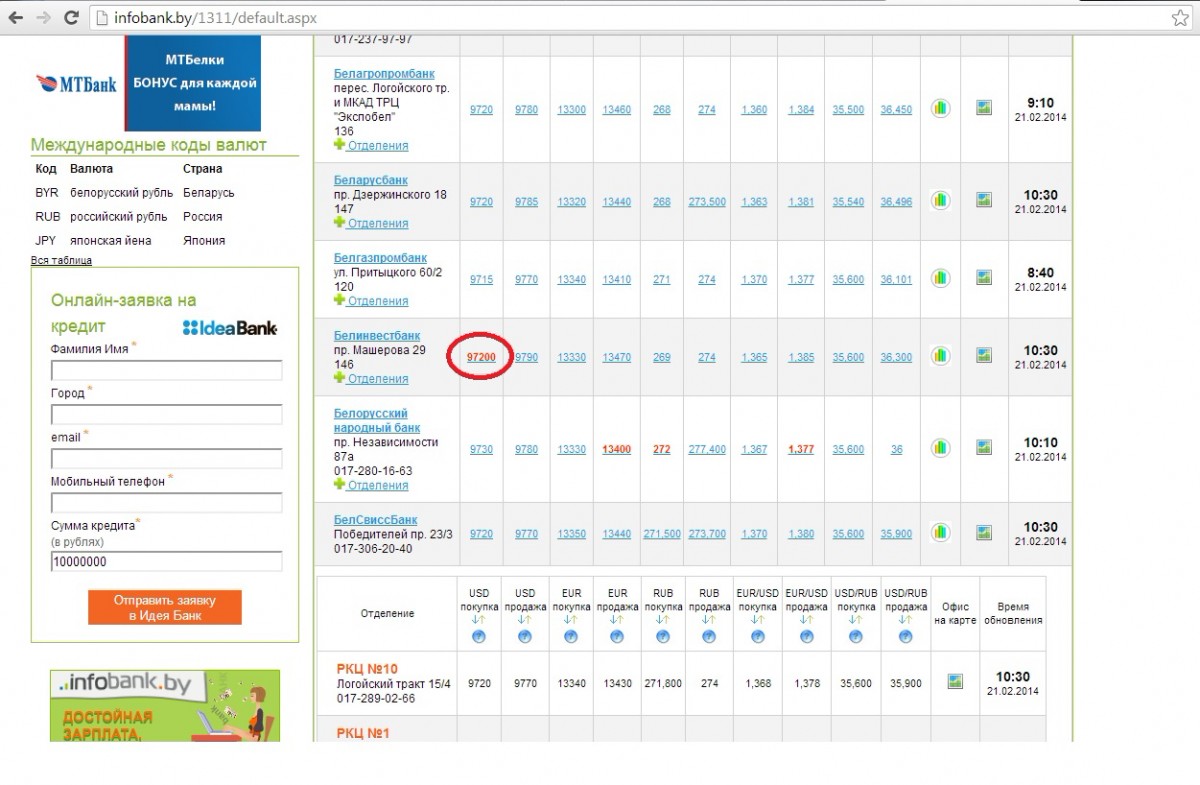Screen dimensions: 1200x785
Task: Go back with the browser back arrow
Action: pos(16,17)
